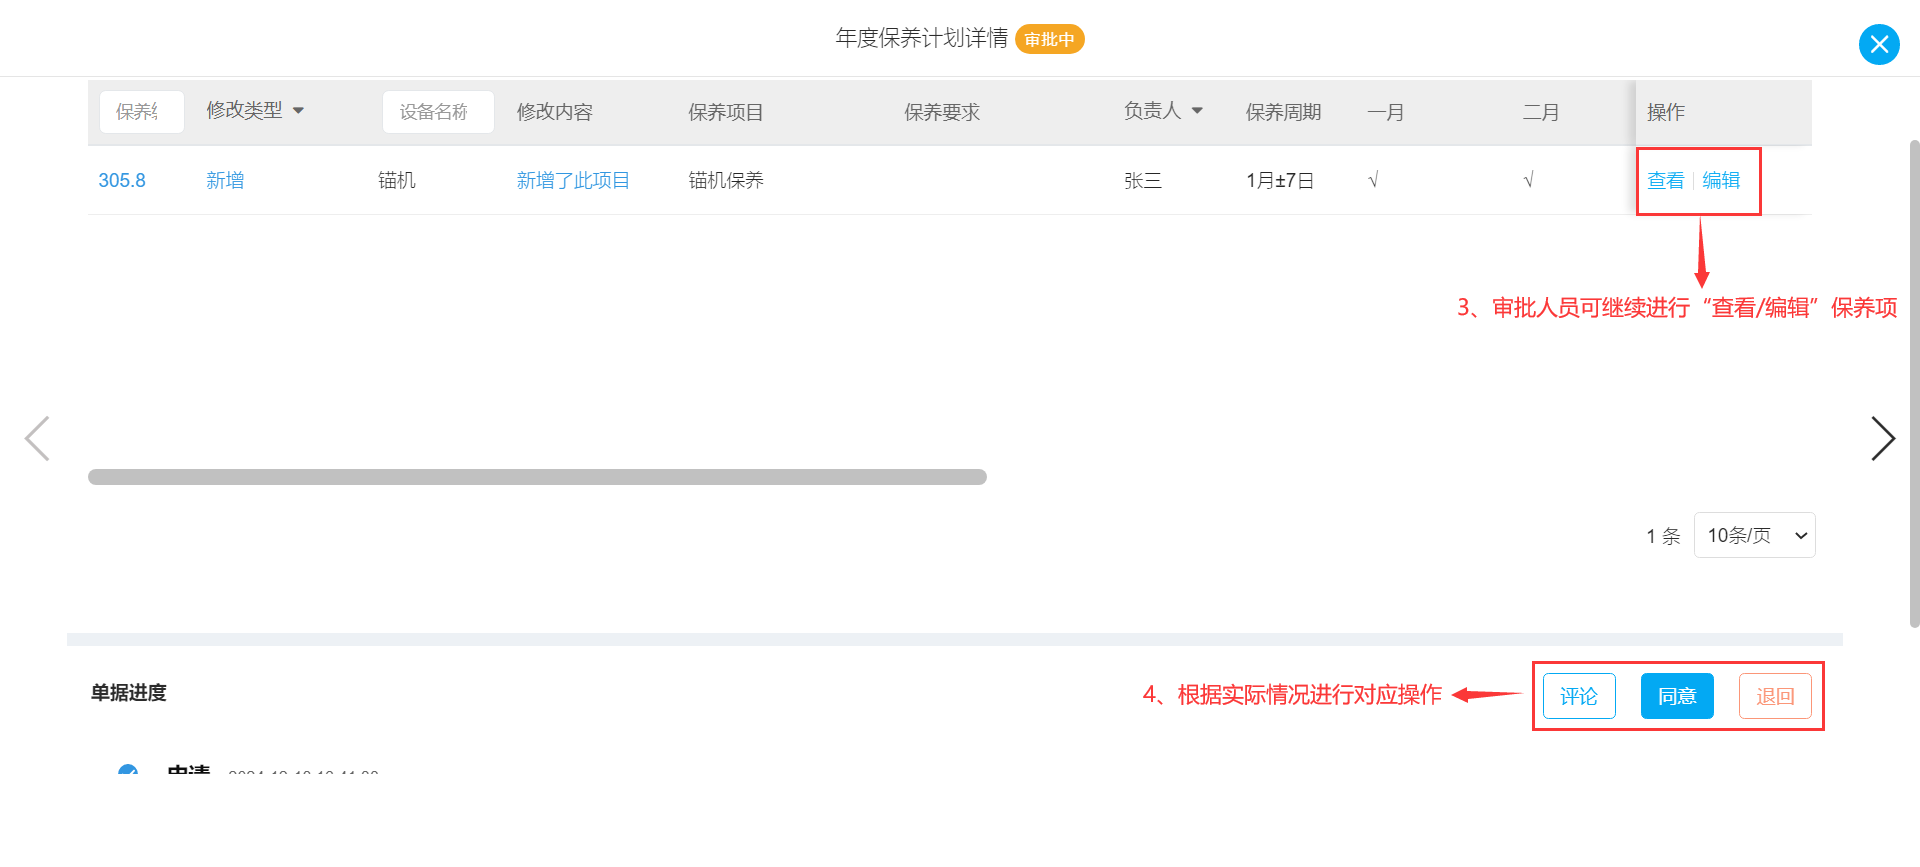Screen dimensions: 1920x867
Task: Select the 修改内容 column header
Action: coord(554,112)
